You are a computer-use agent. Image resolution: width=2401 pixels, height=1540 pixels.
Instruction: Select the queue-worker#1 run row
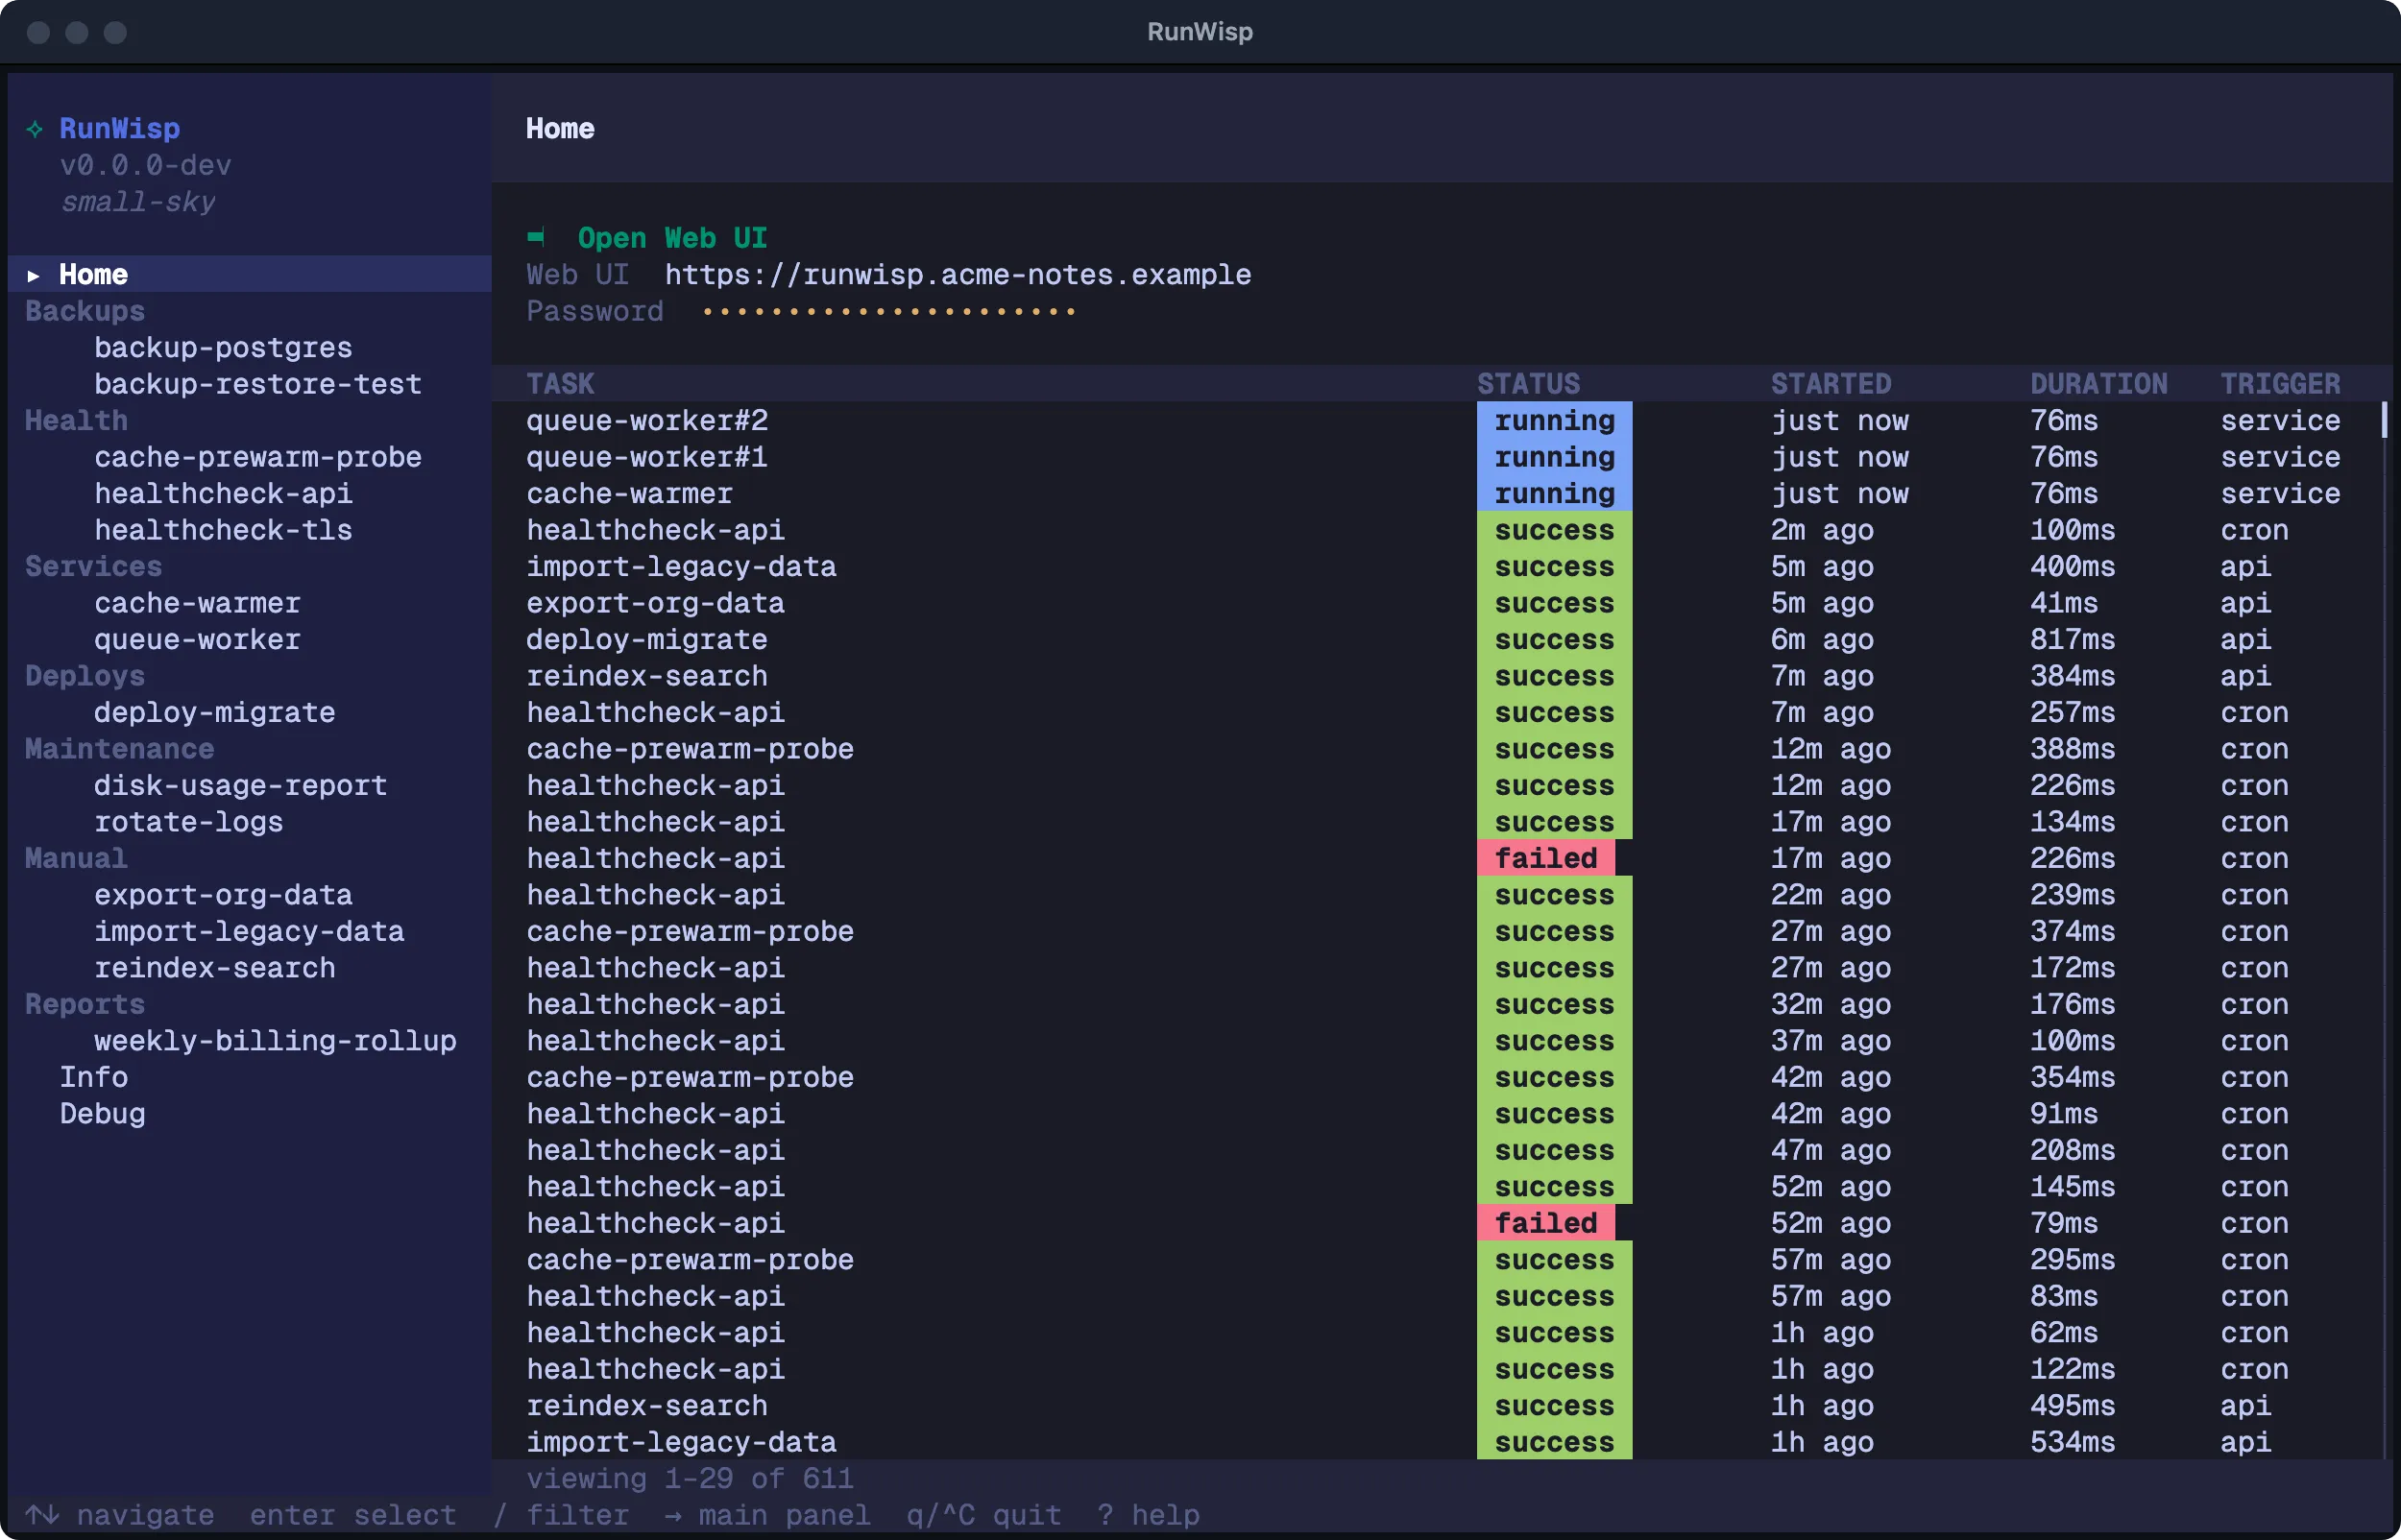[x=1437, y=457]
